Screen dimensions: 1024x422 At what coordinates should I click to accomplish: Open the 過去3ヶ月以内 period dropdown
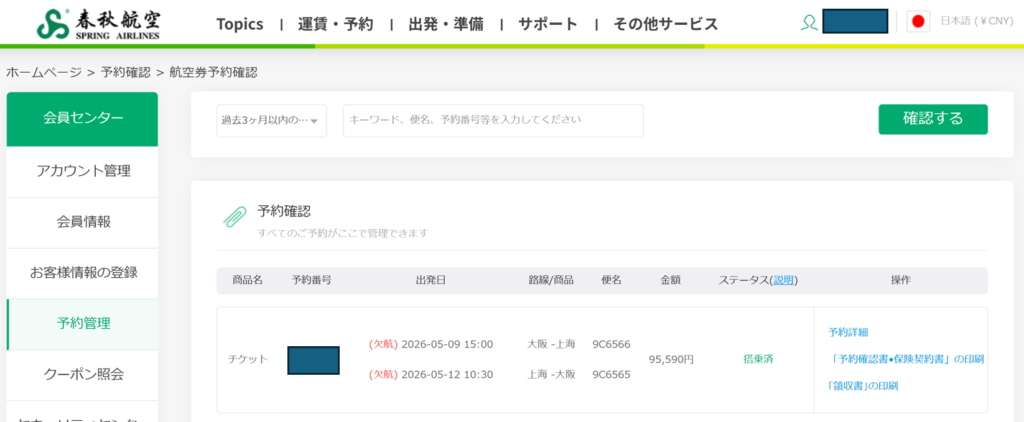(272, 121)
